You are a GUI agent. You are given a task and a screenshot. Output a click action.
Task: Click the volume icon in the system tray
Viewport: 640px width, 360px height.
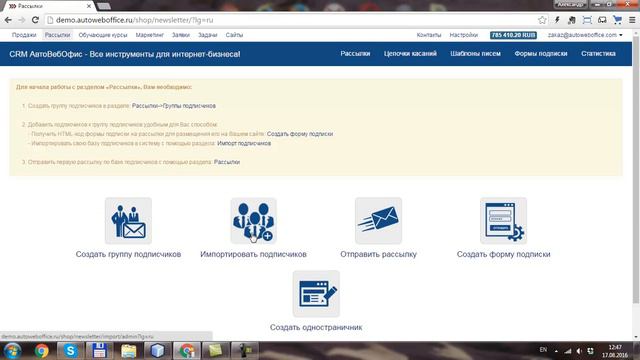(x=579, y=351)
